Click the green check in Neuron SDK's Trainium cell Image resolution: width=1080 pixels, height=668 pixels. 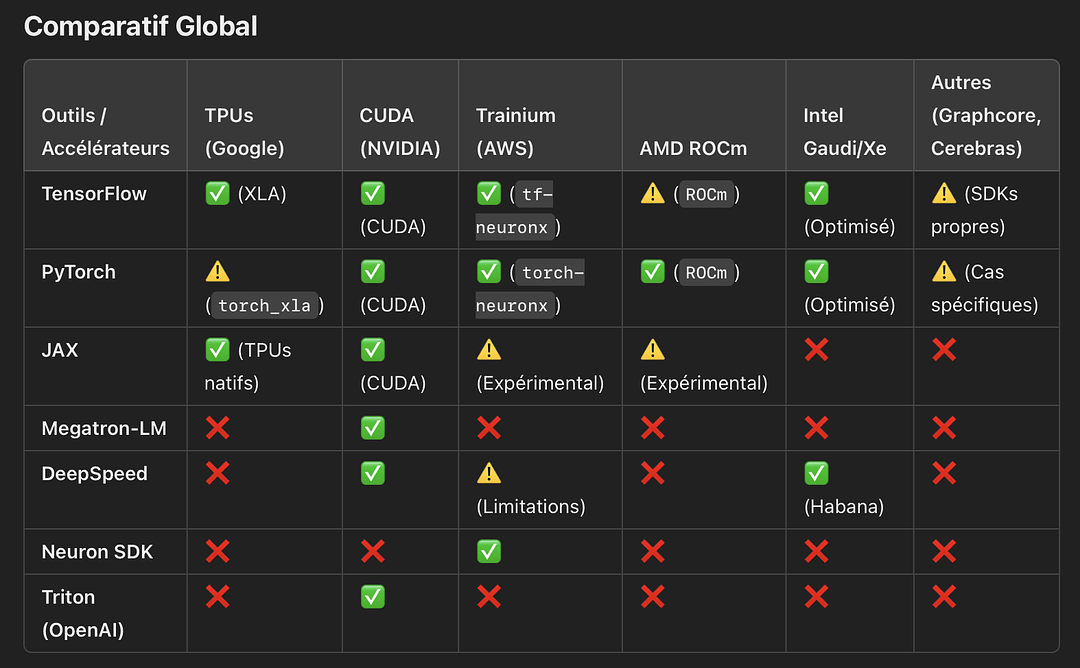[489, 551]
